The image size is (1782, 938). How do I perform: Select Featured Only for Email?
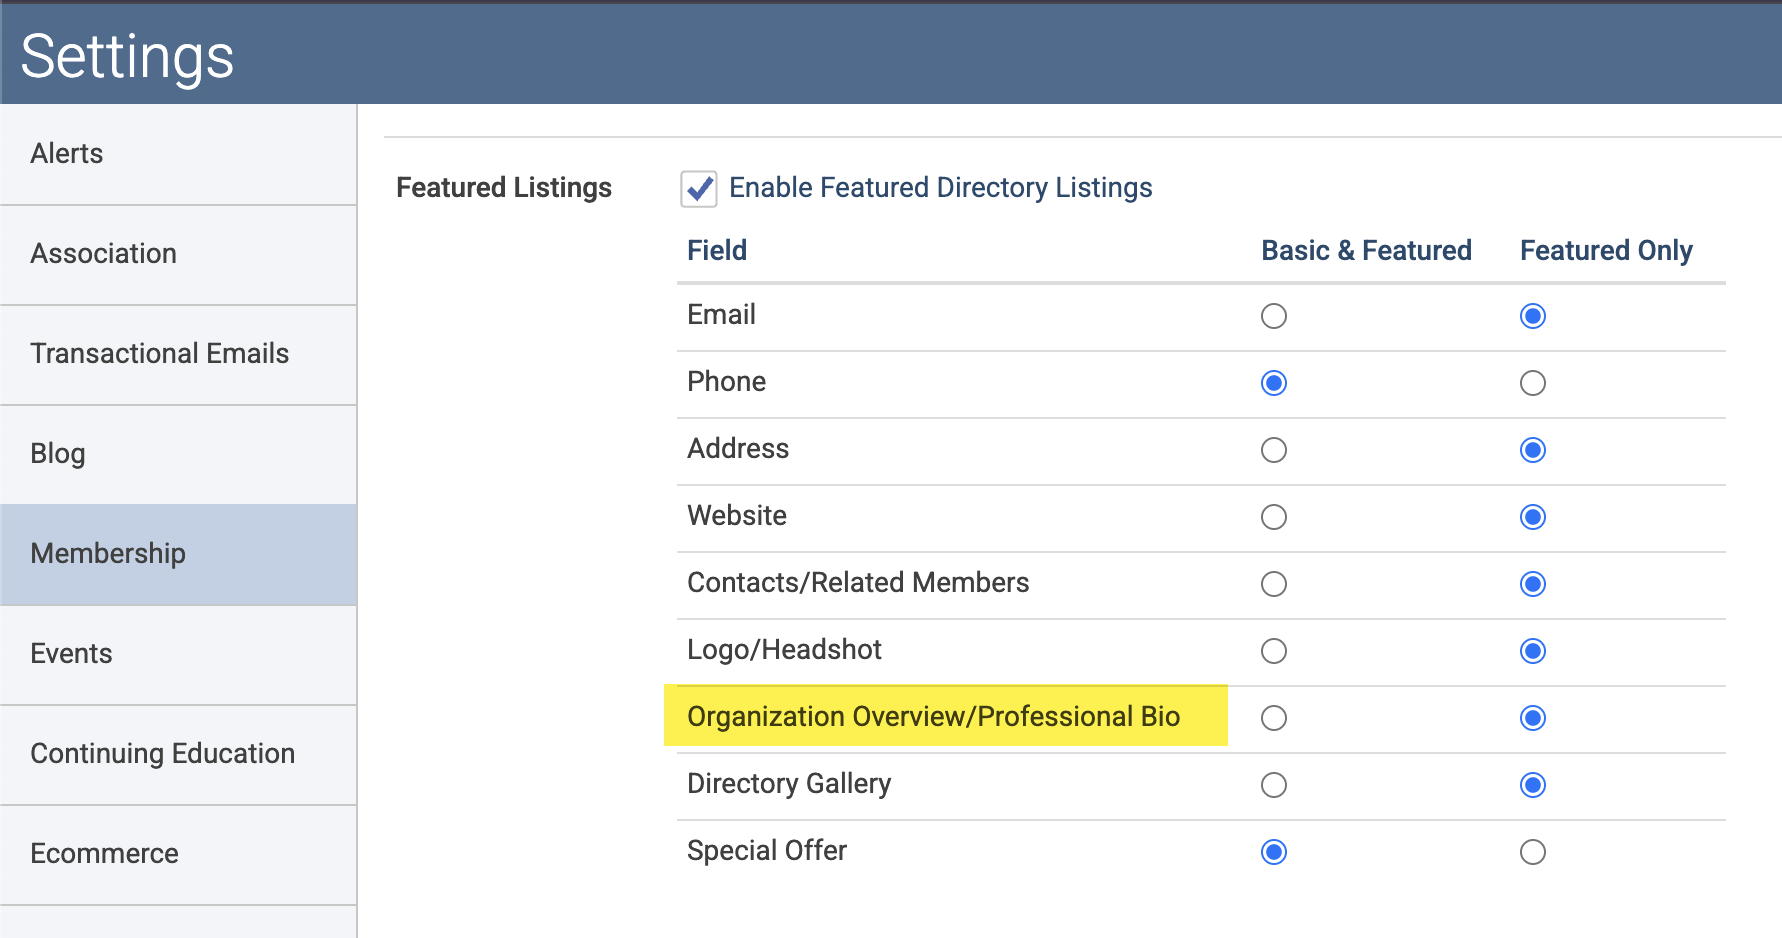(x=1532, y=316)
